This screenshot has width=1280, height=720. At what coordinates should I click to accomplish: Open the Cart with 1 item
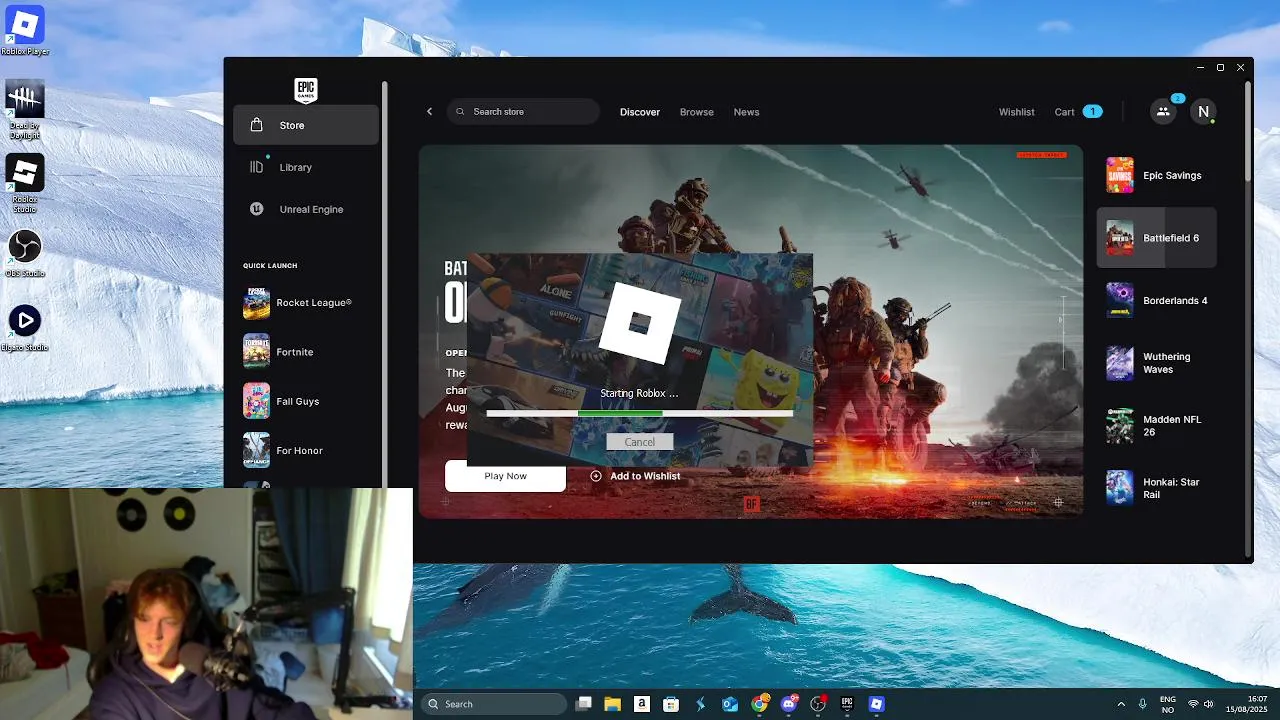[x=1078, y=112]
